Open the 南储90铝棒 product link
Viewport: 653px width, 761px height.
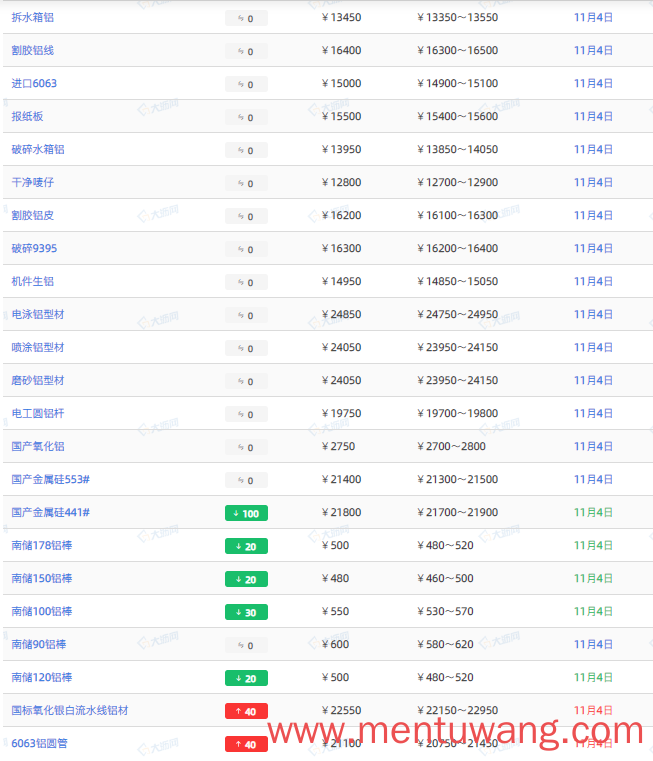(x=39, y=645)
